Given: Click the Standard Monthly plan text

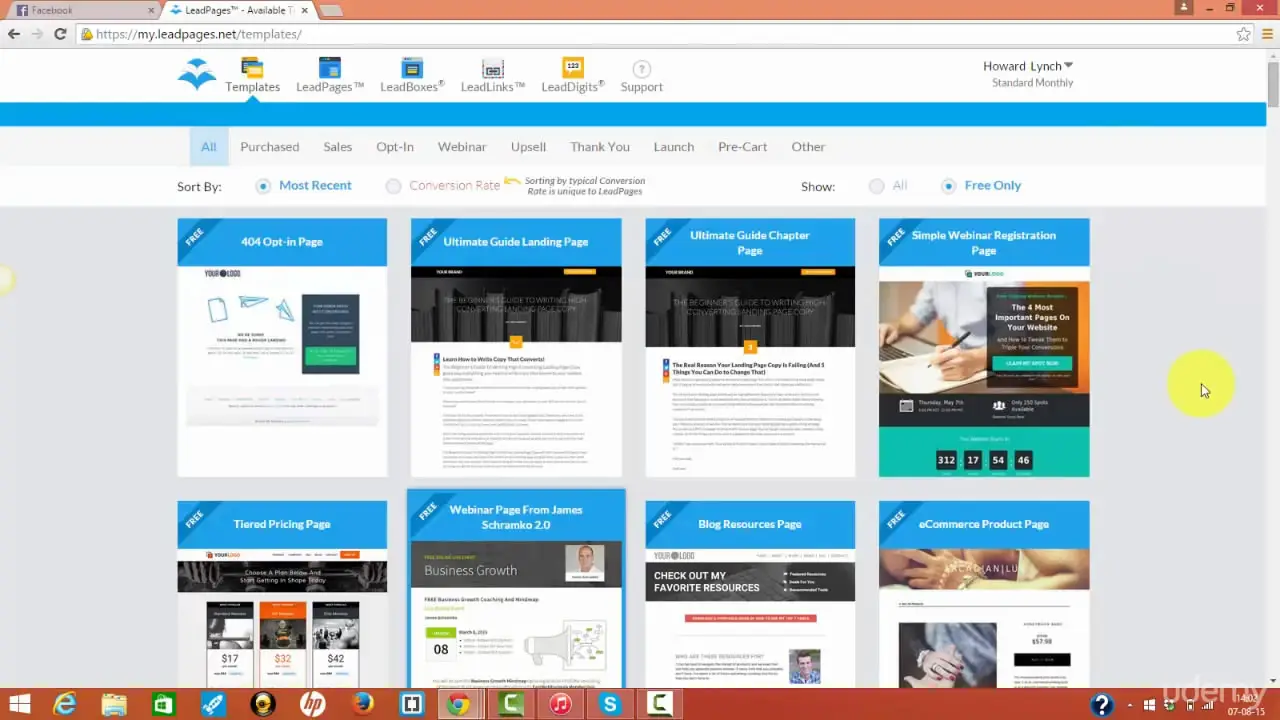Looking at the screenshot, I should [x=1032, y=83].
